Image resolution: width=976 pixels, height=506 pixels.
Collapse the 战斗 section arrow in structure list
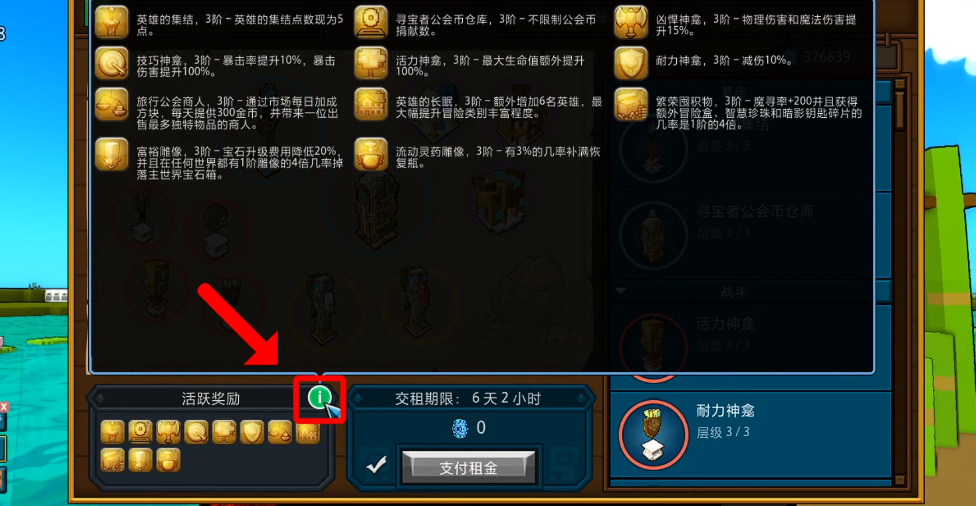pyautogui.click(x=621, y=291)
